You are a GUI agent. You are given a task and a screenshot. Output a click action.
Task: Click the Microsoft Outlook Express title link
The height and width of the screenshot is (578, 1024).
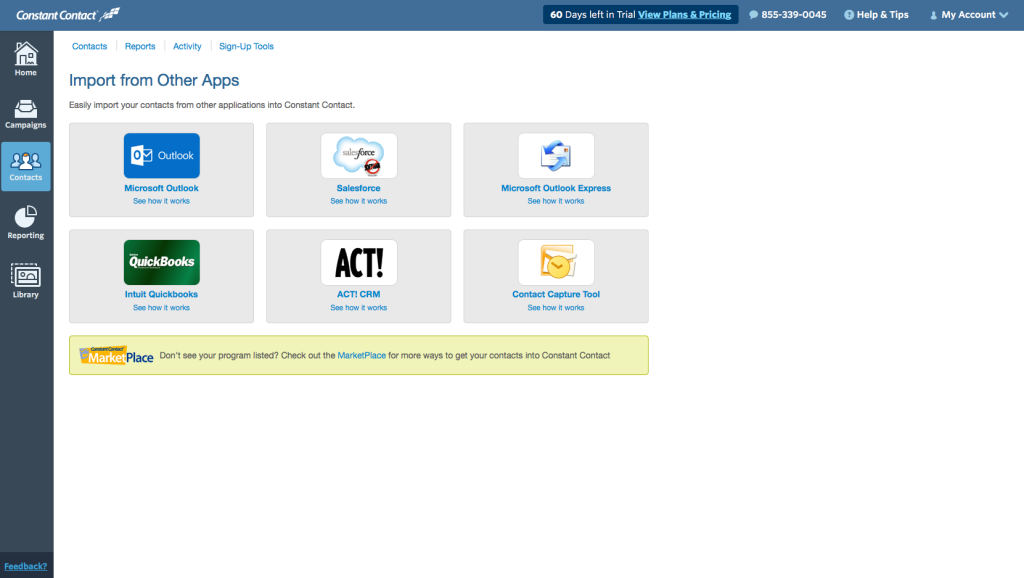556,188
